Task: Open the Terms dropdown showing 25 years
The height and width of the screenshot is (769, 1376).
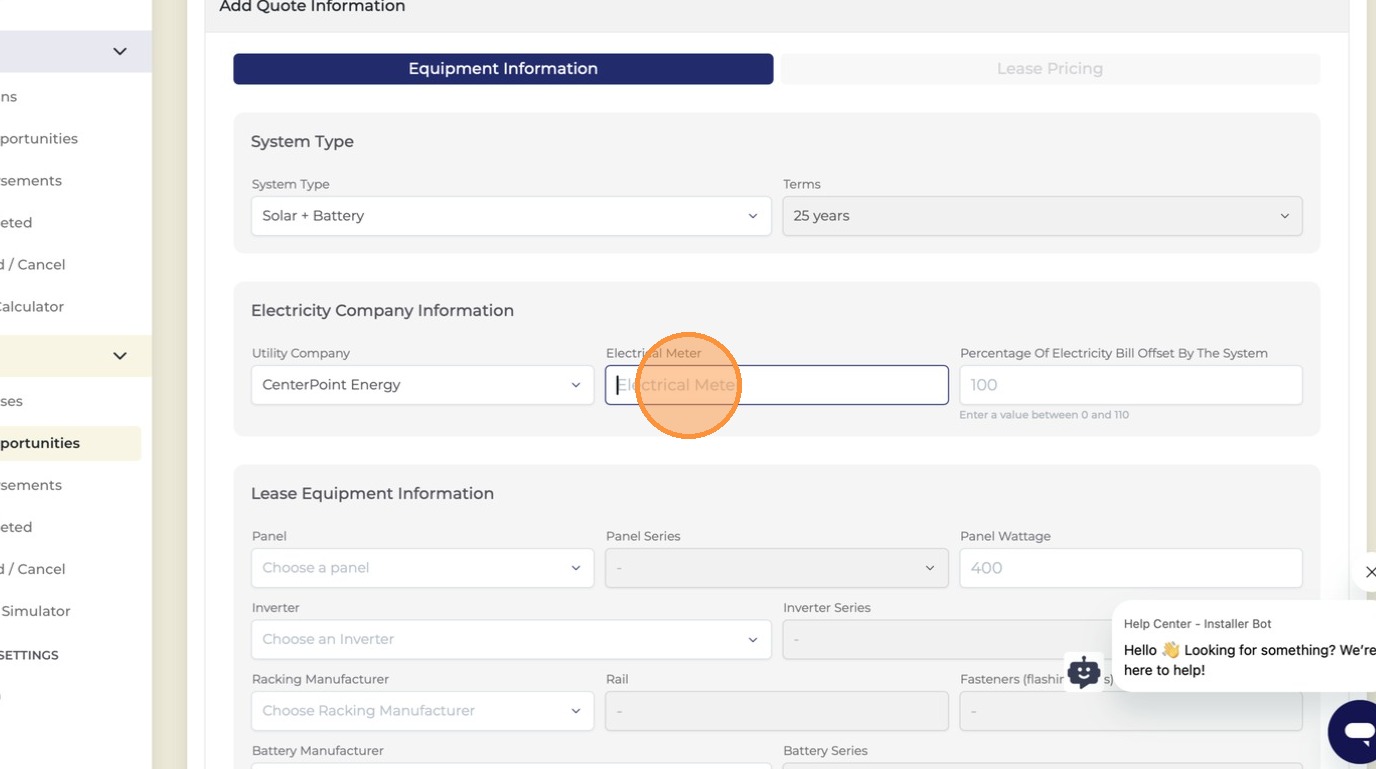Action: click(1042, 216)
